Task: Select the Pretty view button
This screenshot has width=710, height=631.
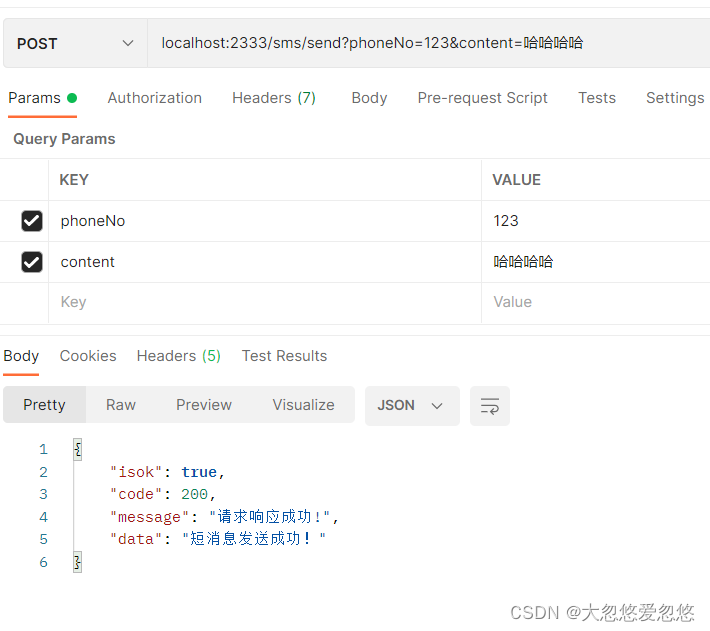Action: [x=44, y=405]
